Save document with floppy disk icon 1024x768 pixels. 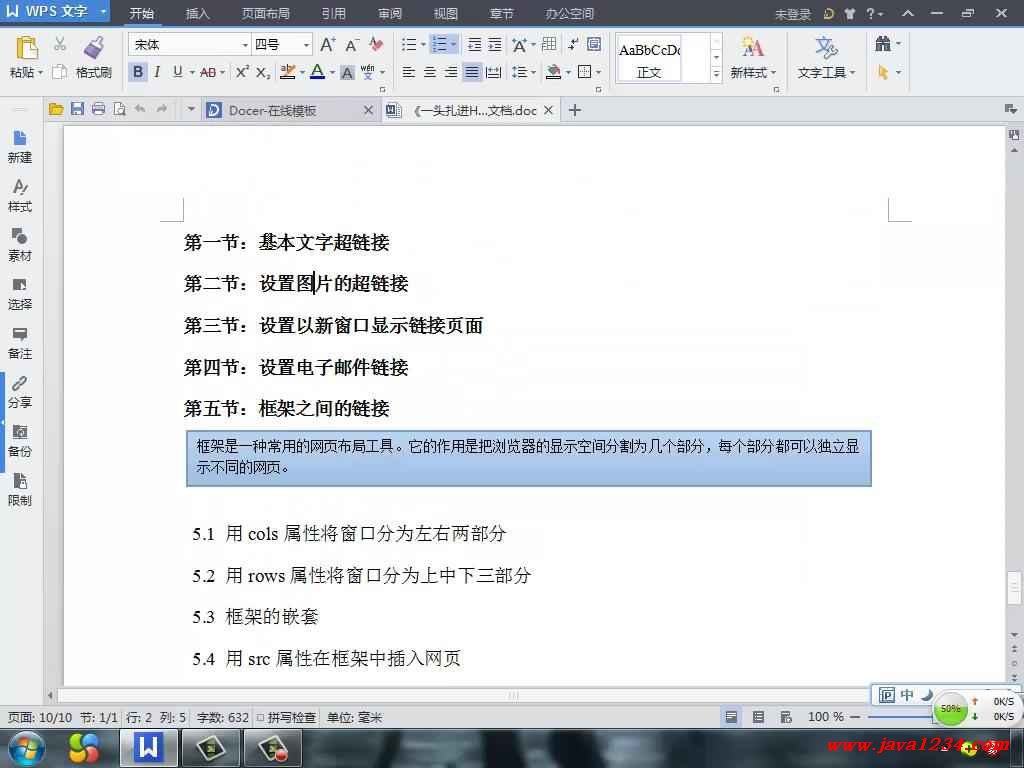(x=77, y=110)
